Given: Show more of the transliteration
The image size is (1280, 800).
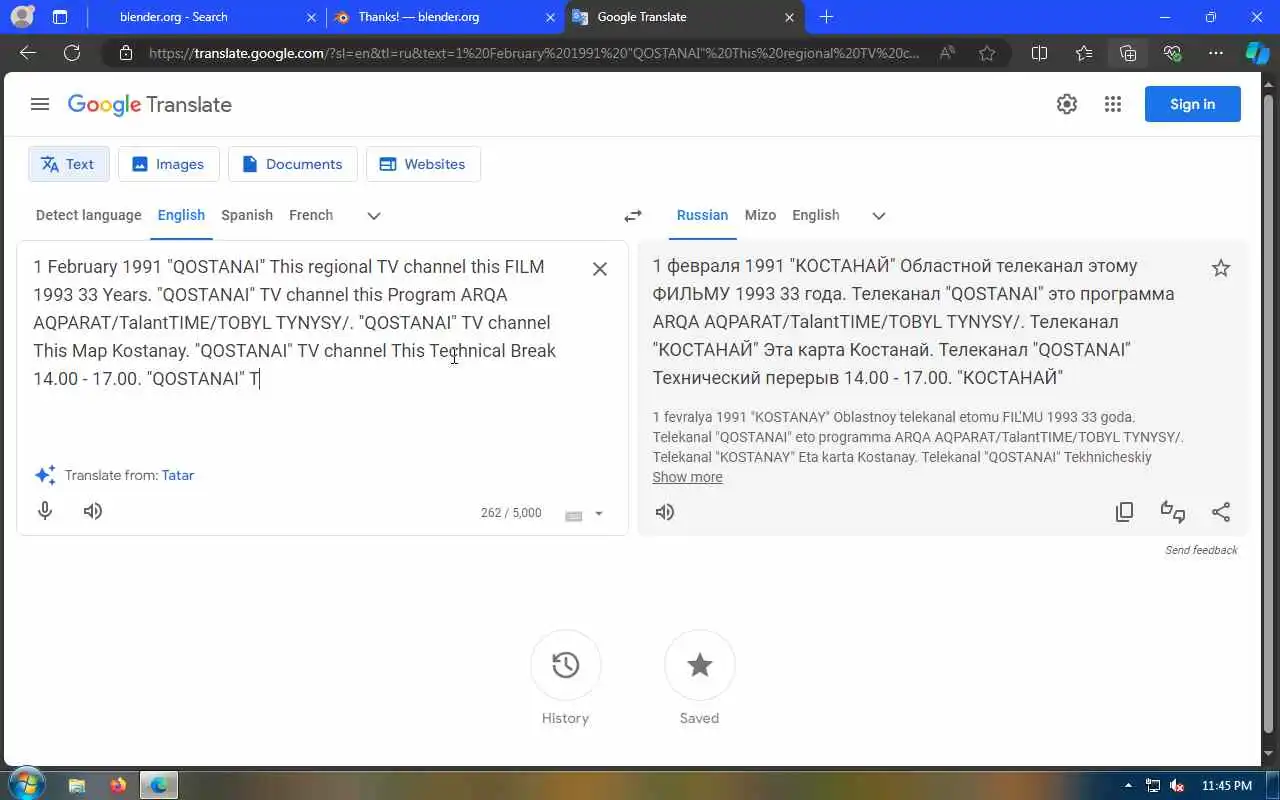Looking at the screenshot, I should pos(687,477).
